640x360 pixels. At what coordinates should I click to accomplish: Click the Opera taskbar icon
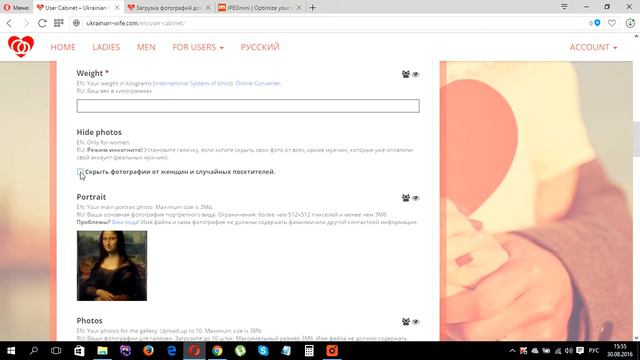194,351
